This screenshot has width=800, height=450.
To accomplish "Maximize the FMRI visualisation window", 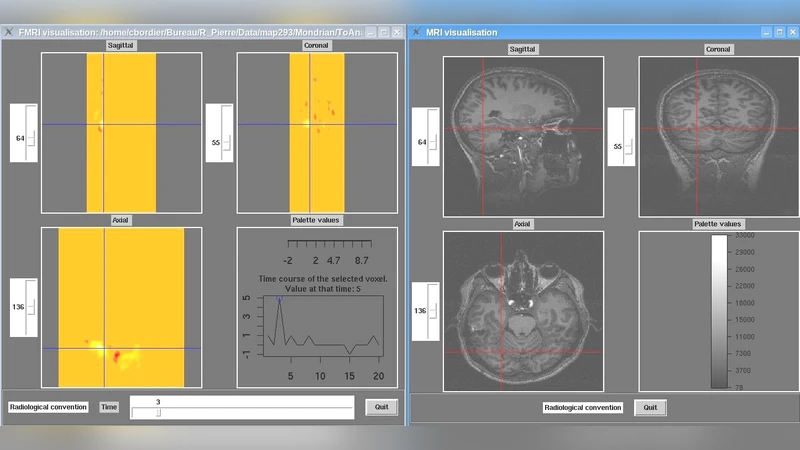I will [x=384, y=32].
